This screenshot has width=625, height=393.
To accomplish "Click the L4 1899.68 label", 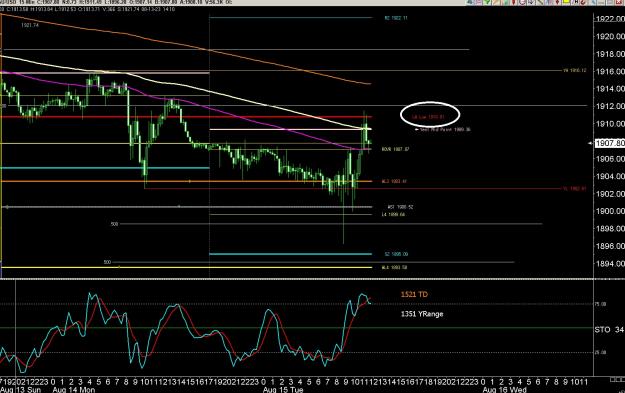I will [393, 214].
